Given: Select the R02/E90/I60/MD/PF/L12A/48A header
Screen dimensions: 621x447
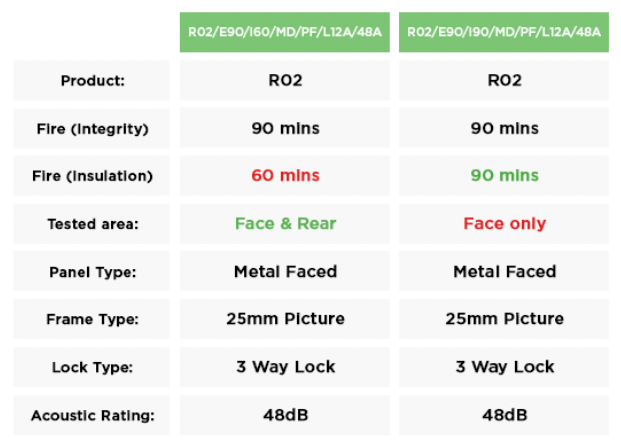Looking at the screenshot, I should pos(284,32).
